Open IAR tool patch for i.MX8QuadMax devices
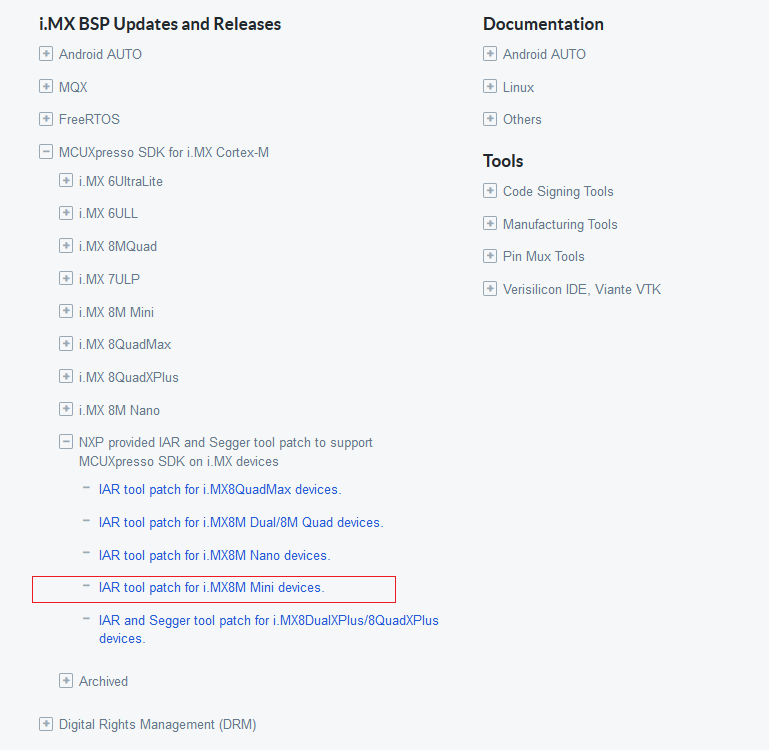 point(219,490)
